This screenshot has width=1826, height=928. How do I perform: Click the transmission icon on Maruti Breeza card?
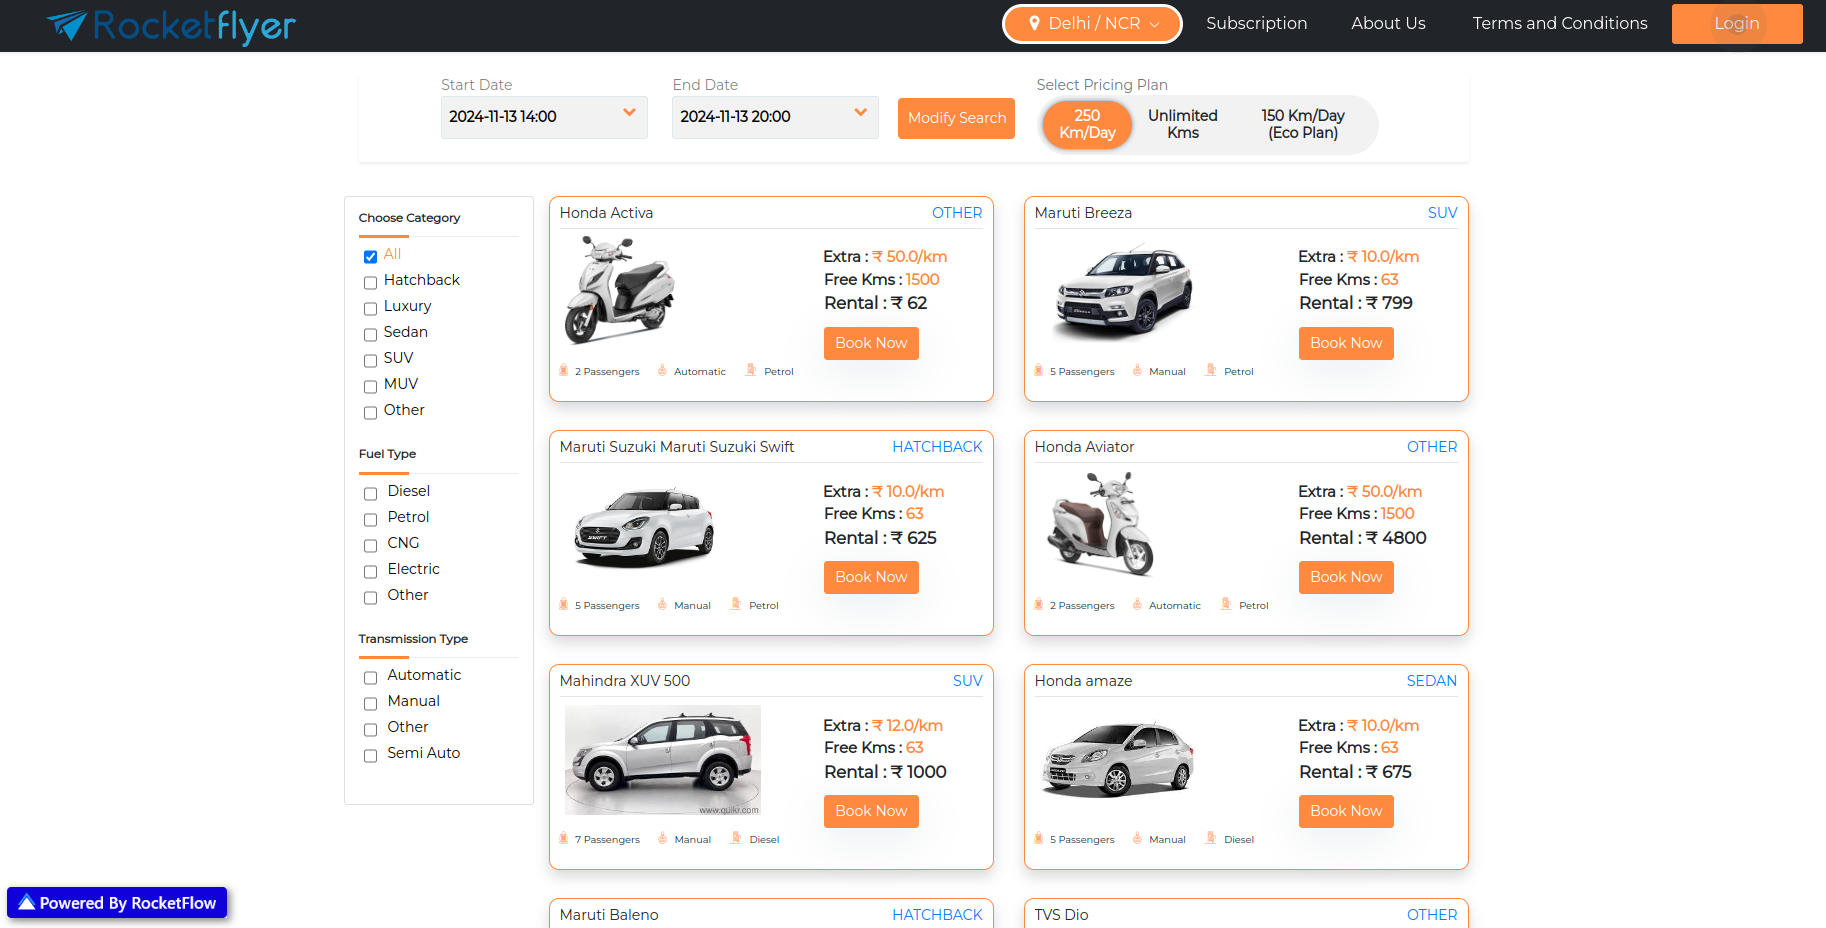coord(1137,371)
